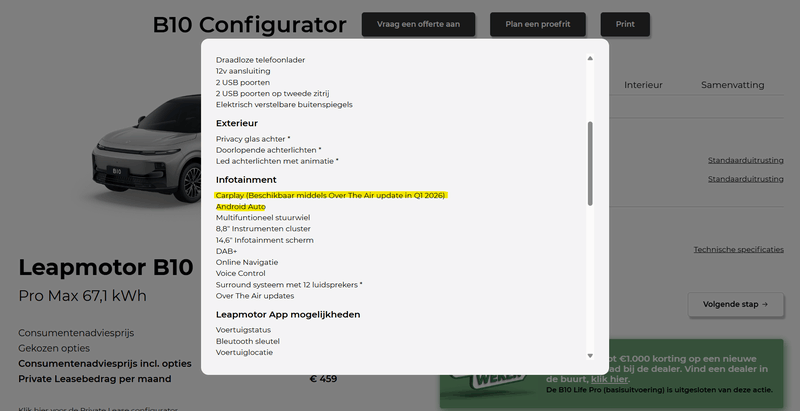Click the 'Exterieur' section heading
The image size is (800, 411).
point(237,123)
